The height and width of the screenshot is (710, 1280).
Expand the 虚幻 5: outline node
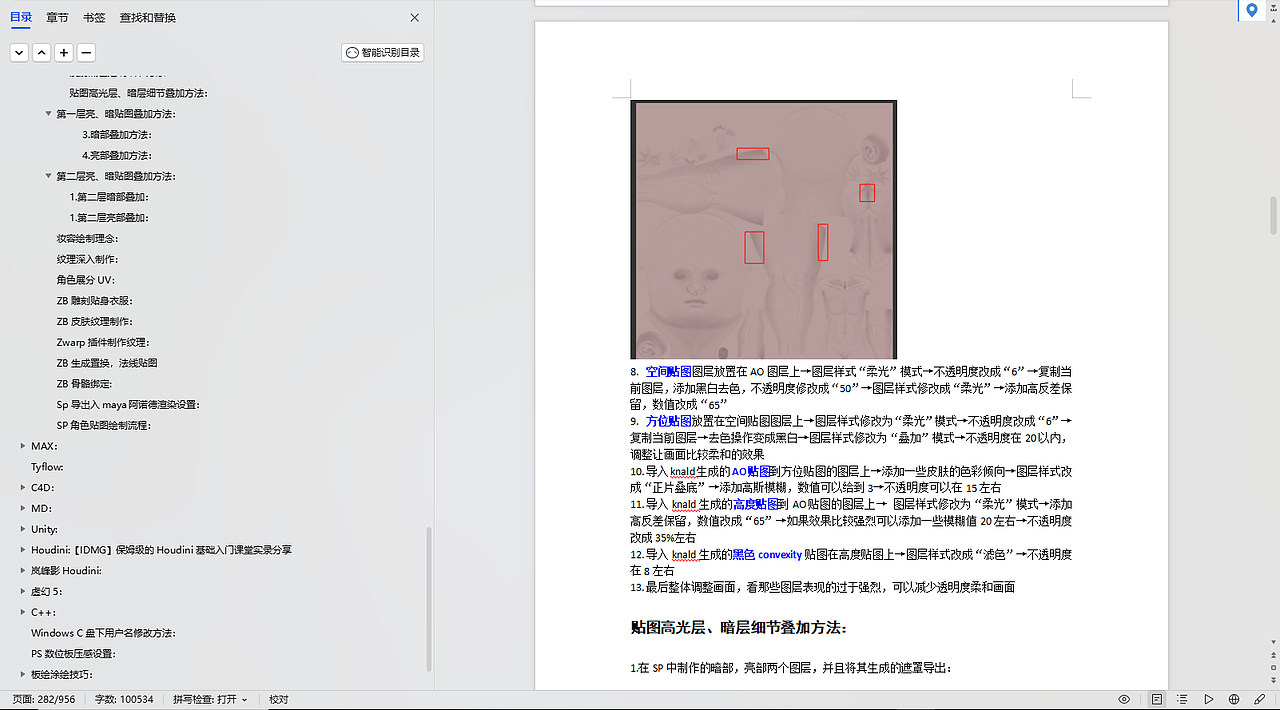[x=23, y=592]
